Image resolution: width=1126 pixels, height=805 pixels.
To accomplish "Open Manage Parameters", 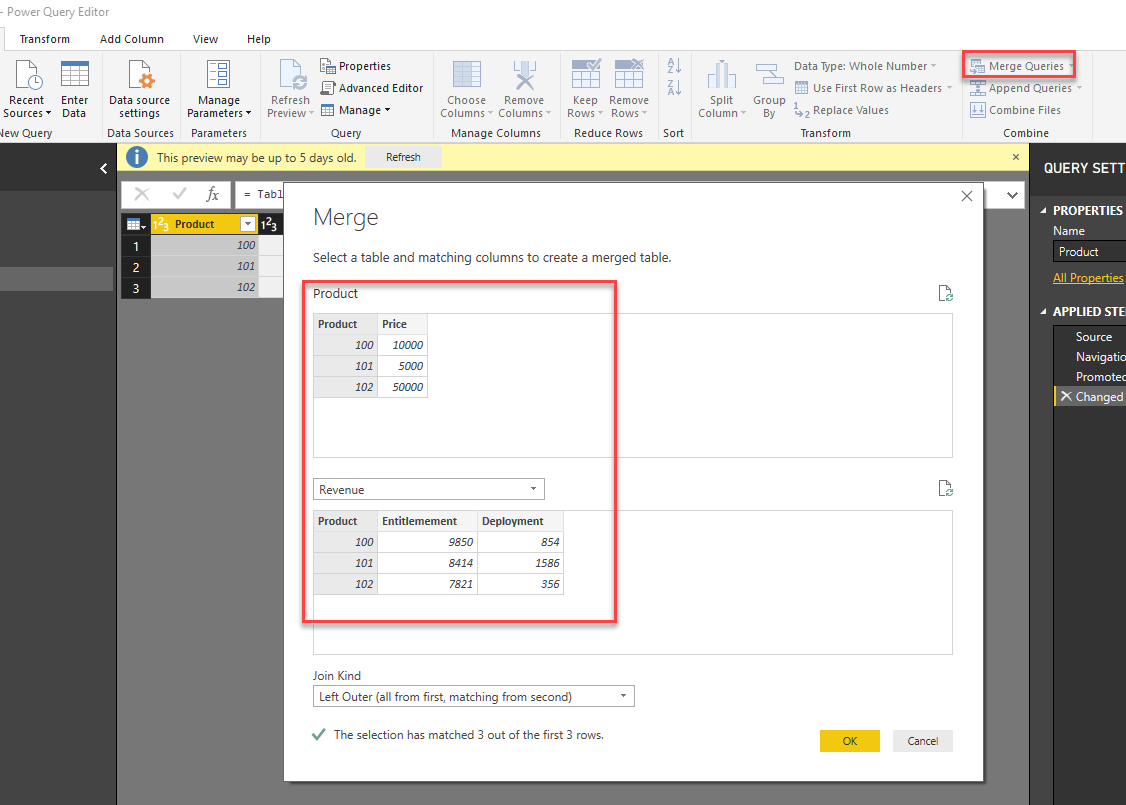I will click(x=219, y=89).
